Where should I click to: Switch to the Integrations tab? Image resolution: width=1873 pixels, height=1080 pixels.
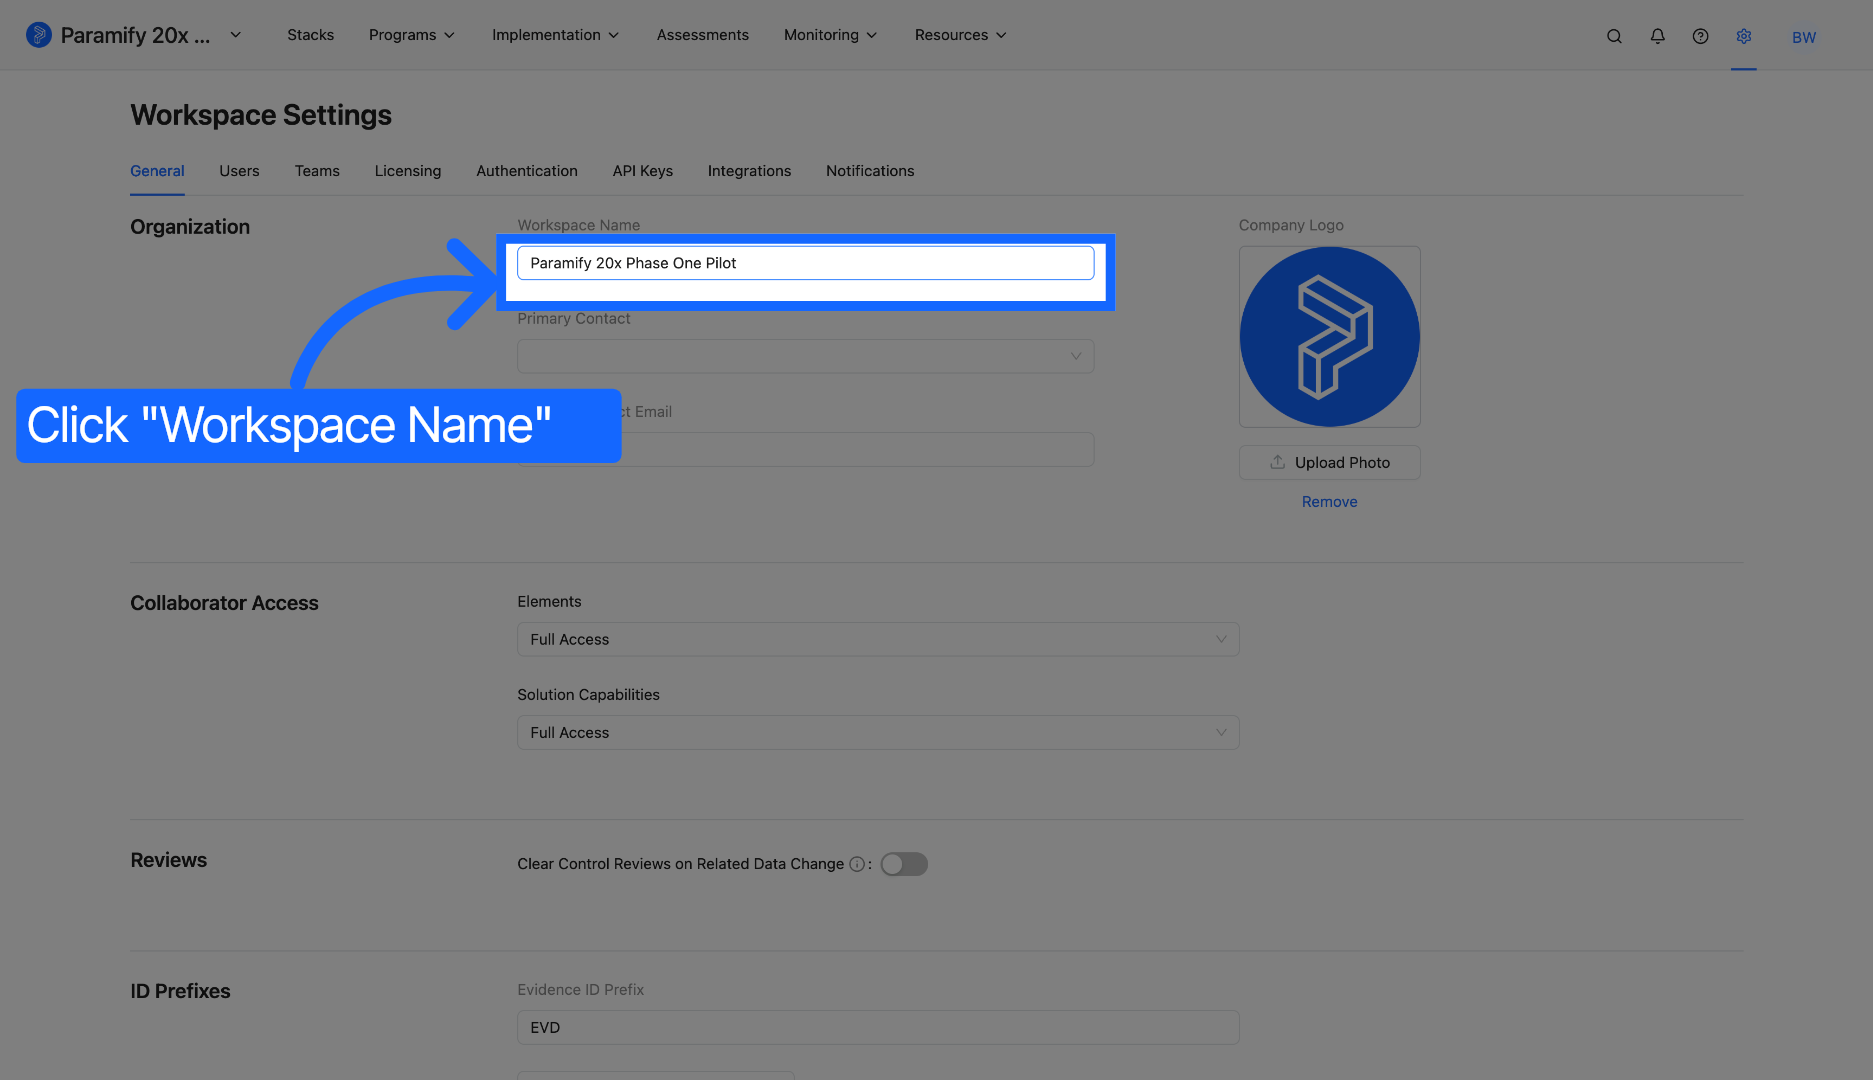[749, 171]
